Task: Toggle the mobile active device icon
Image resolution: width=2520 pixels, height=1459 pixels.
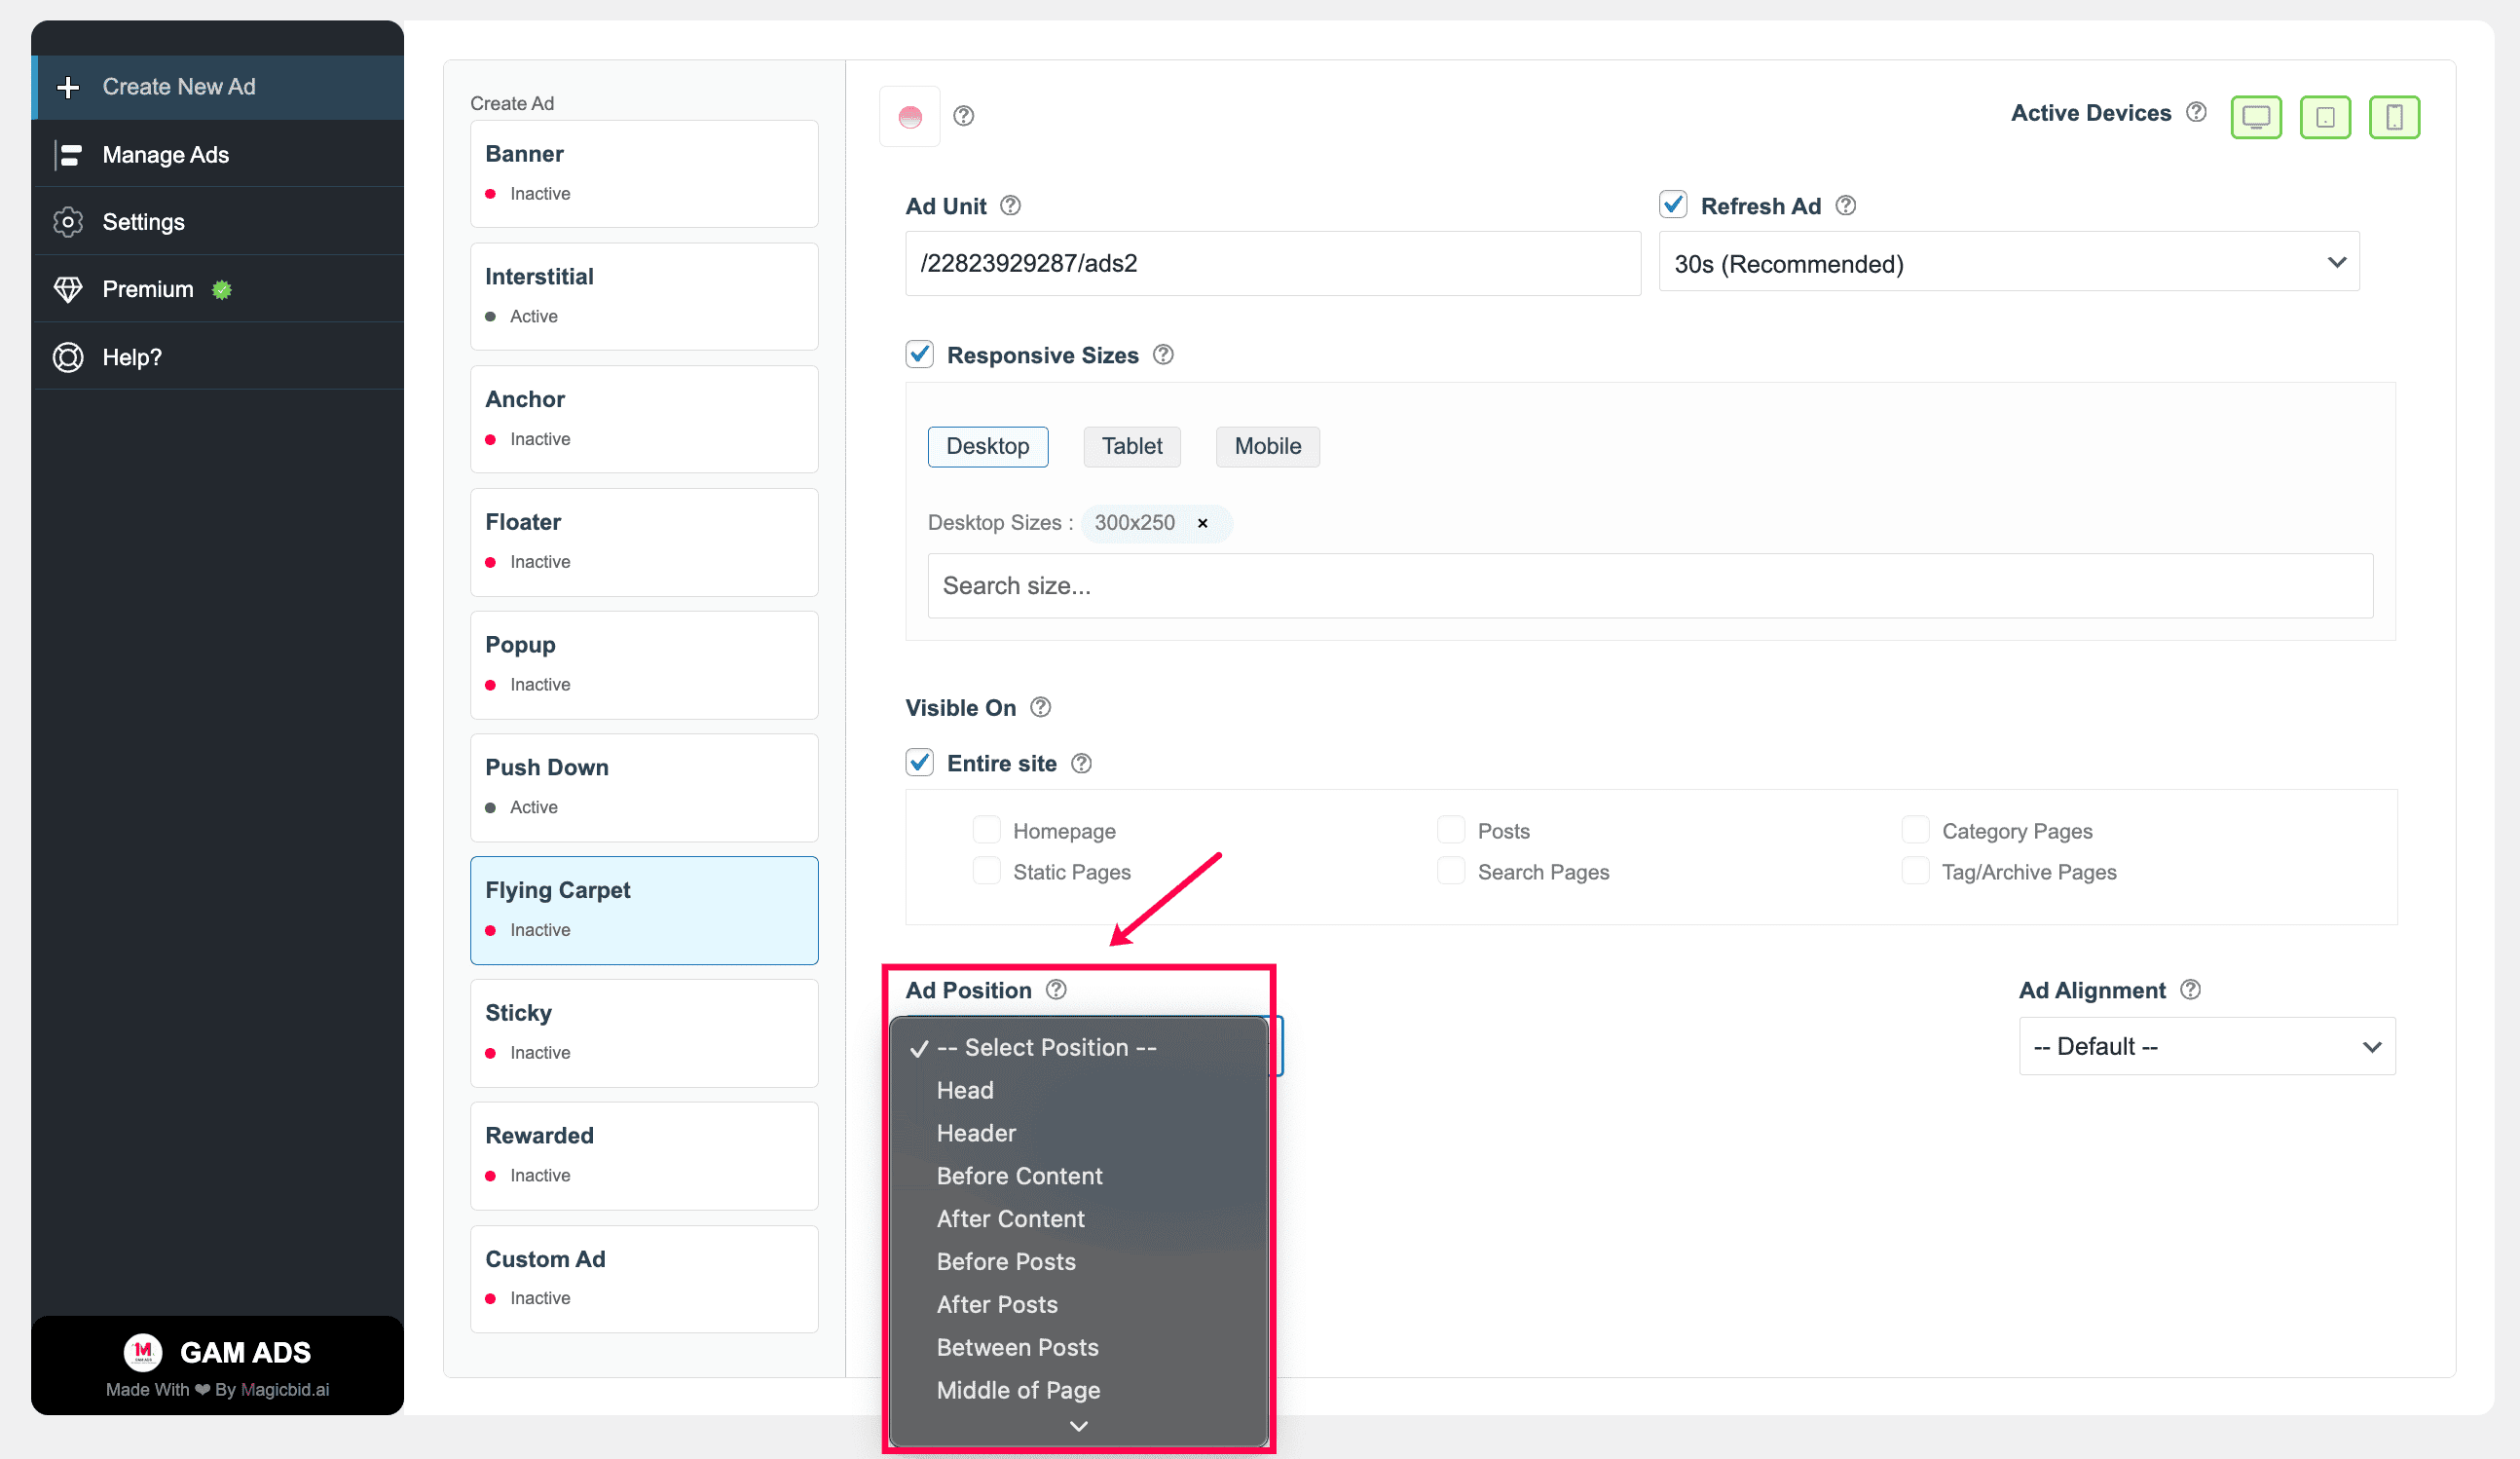Action: 2394,117
